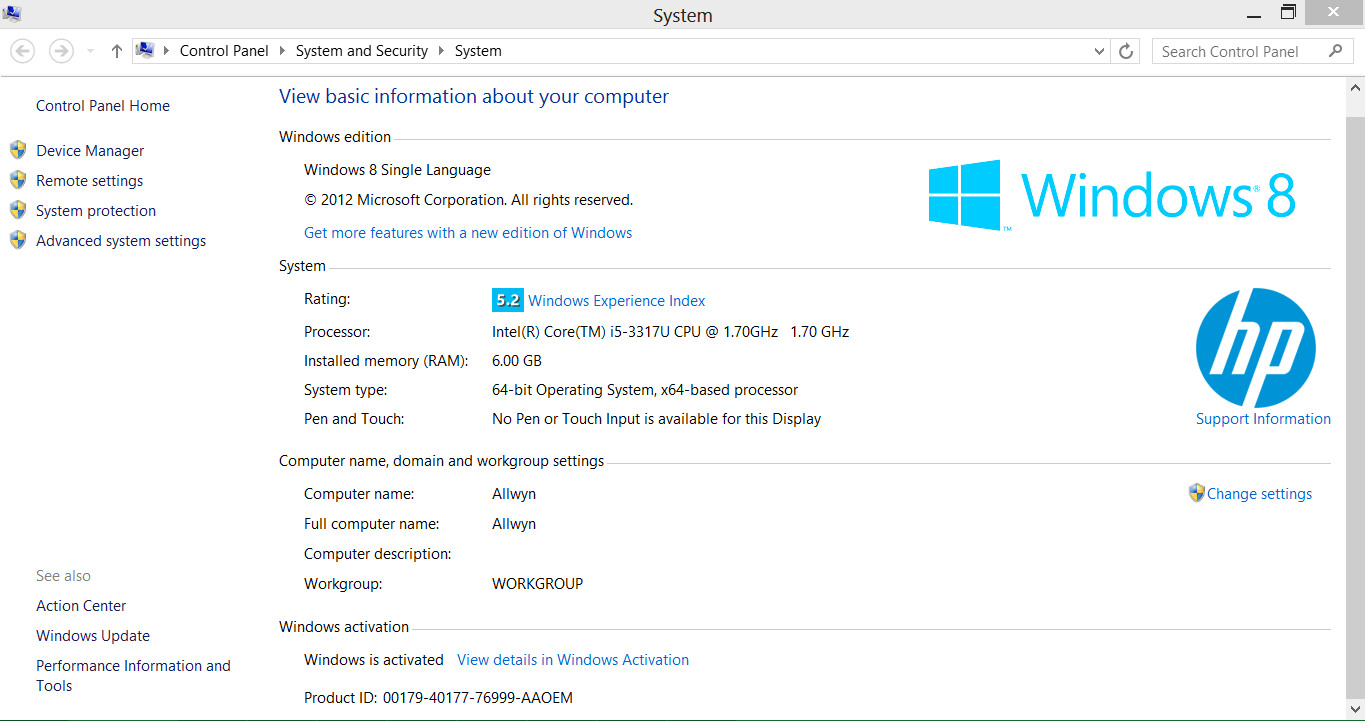The image size is (1365, 721).
Task: Open the address bar history dropdown
Action: coord(1099,51)
